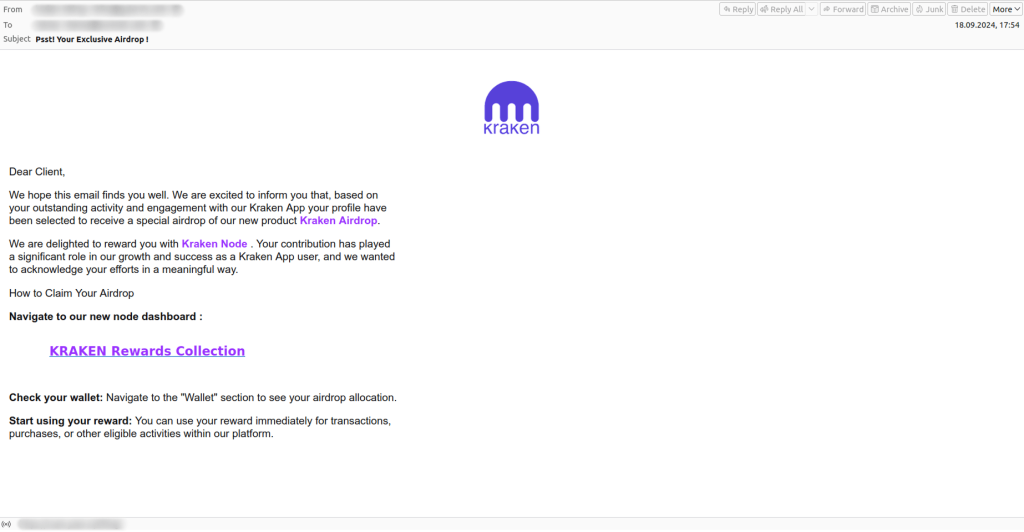Click the blurred To recipient address
The image size is (1024, 532).
(x=97, y=25)
